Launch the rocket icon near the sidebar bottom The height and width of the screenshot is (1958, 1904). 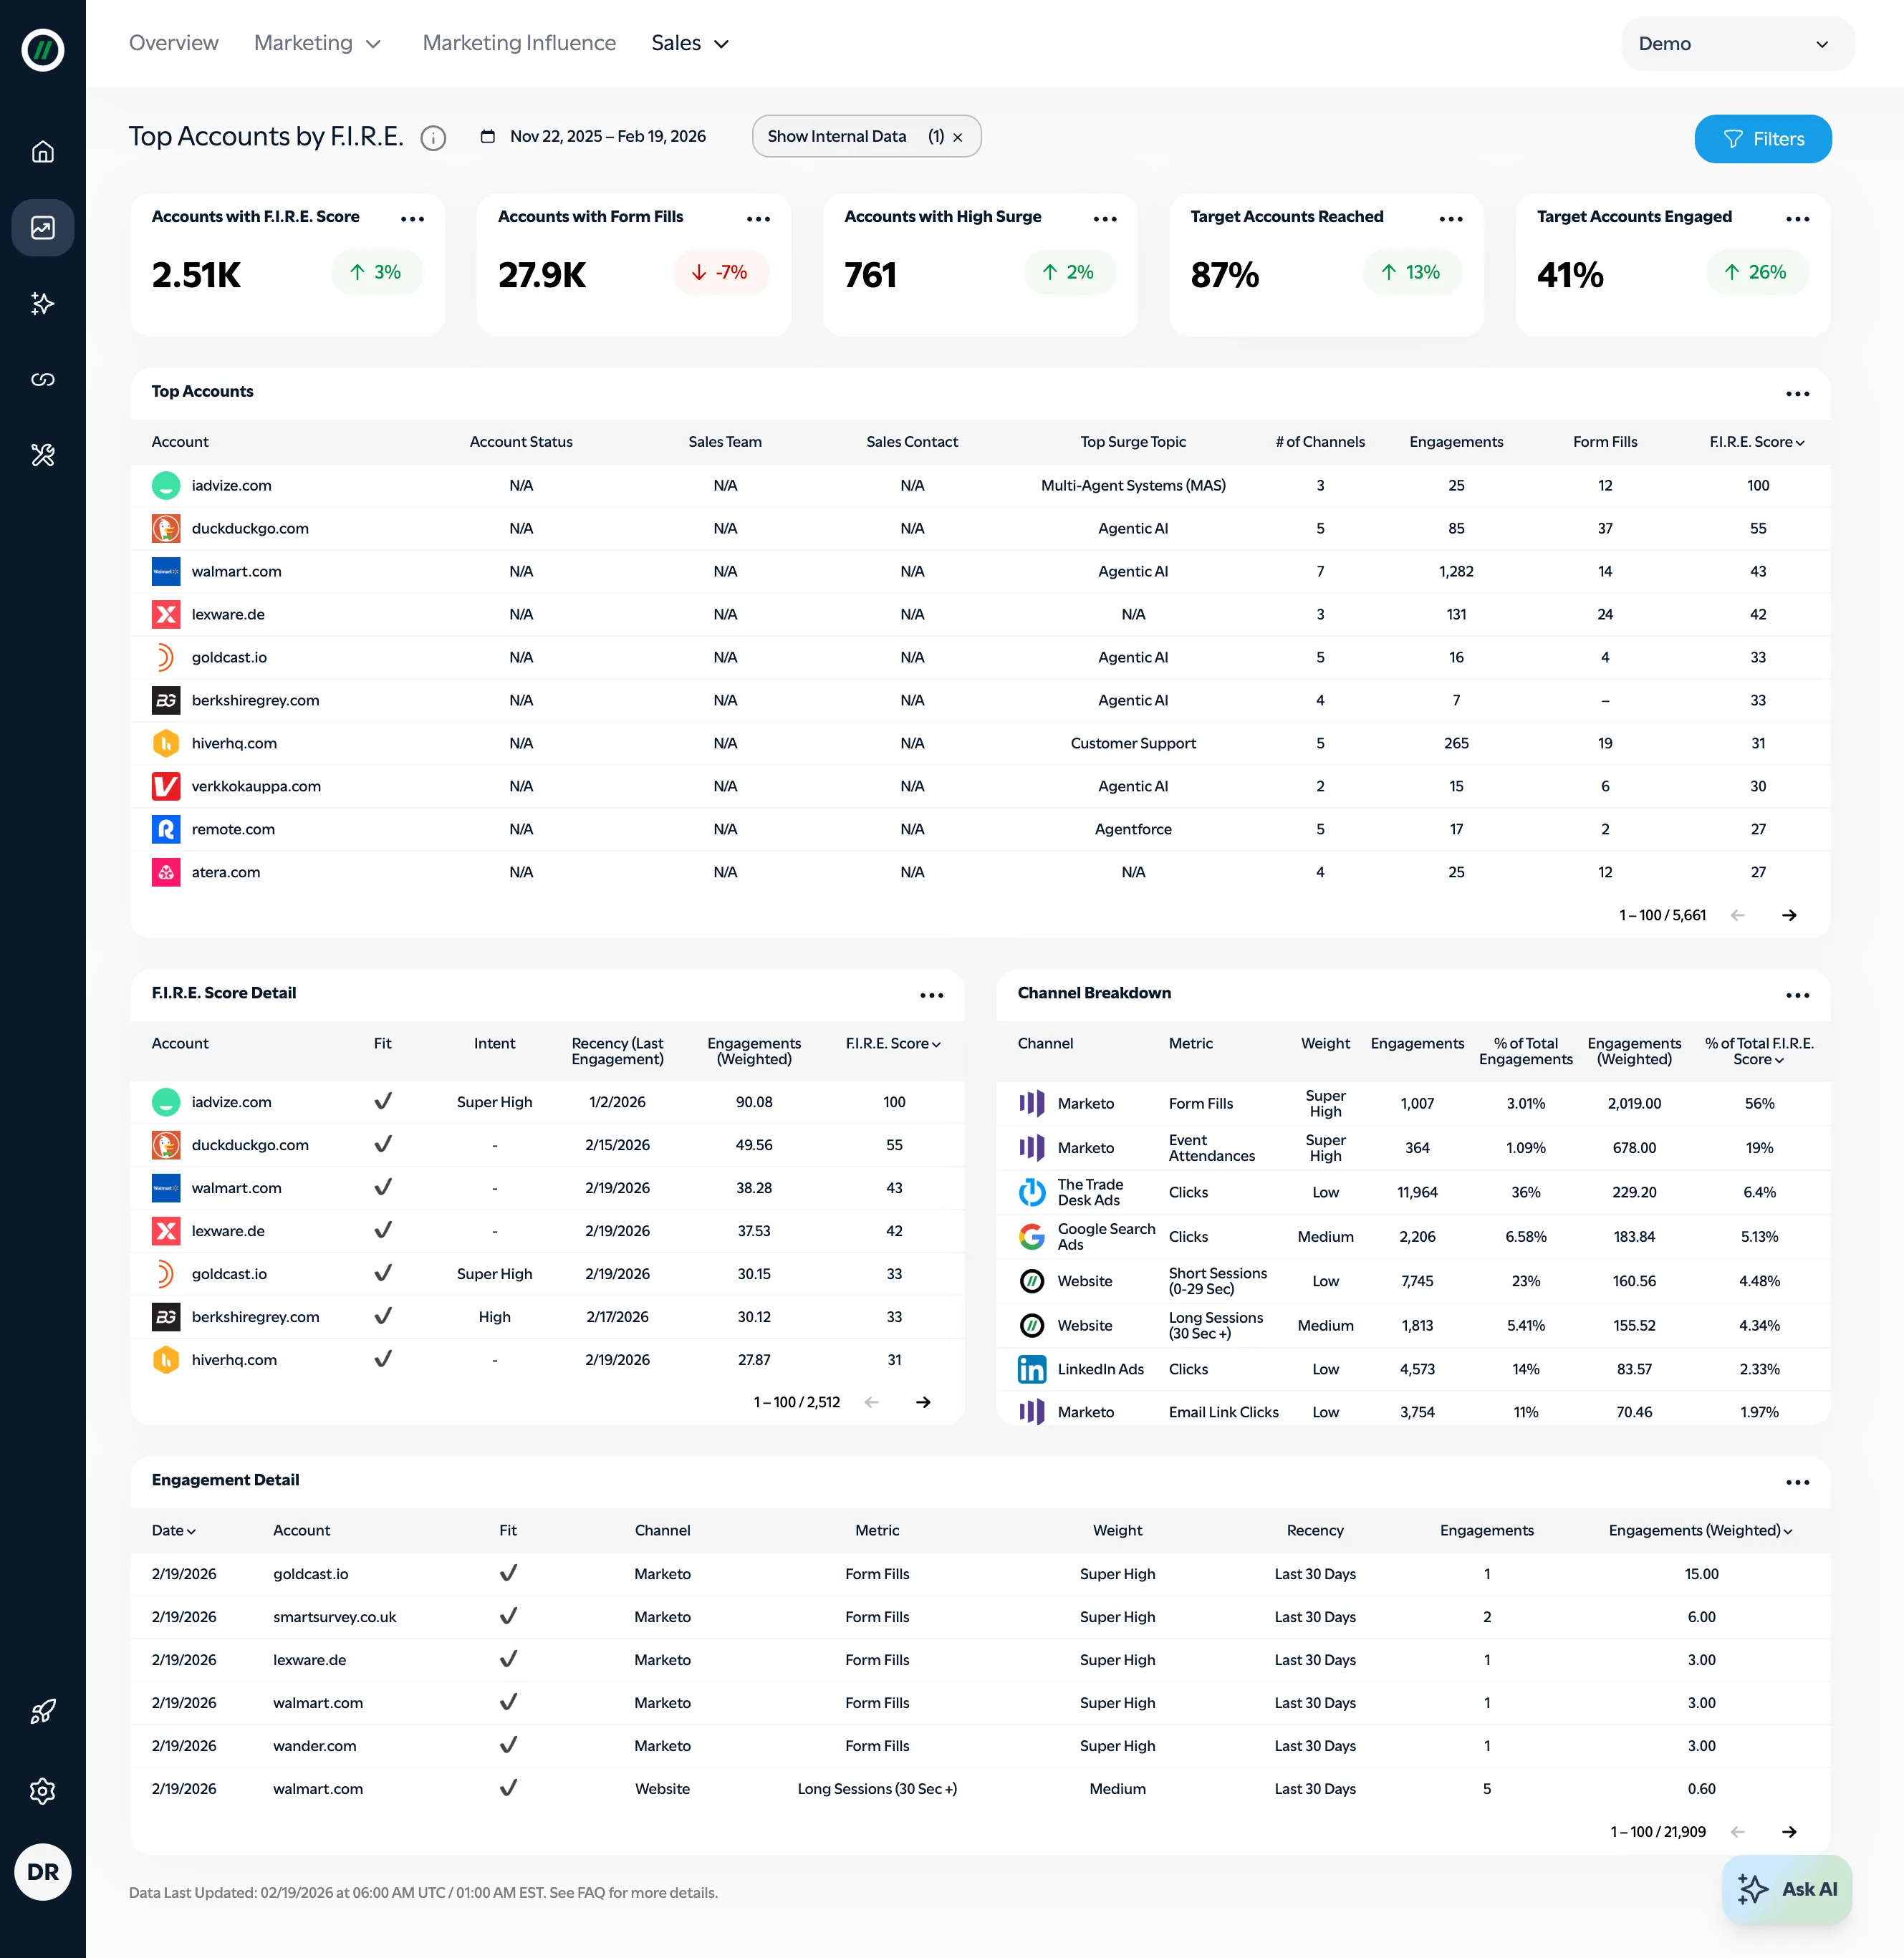pos(43,1711)
